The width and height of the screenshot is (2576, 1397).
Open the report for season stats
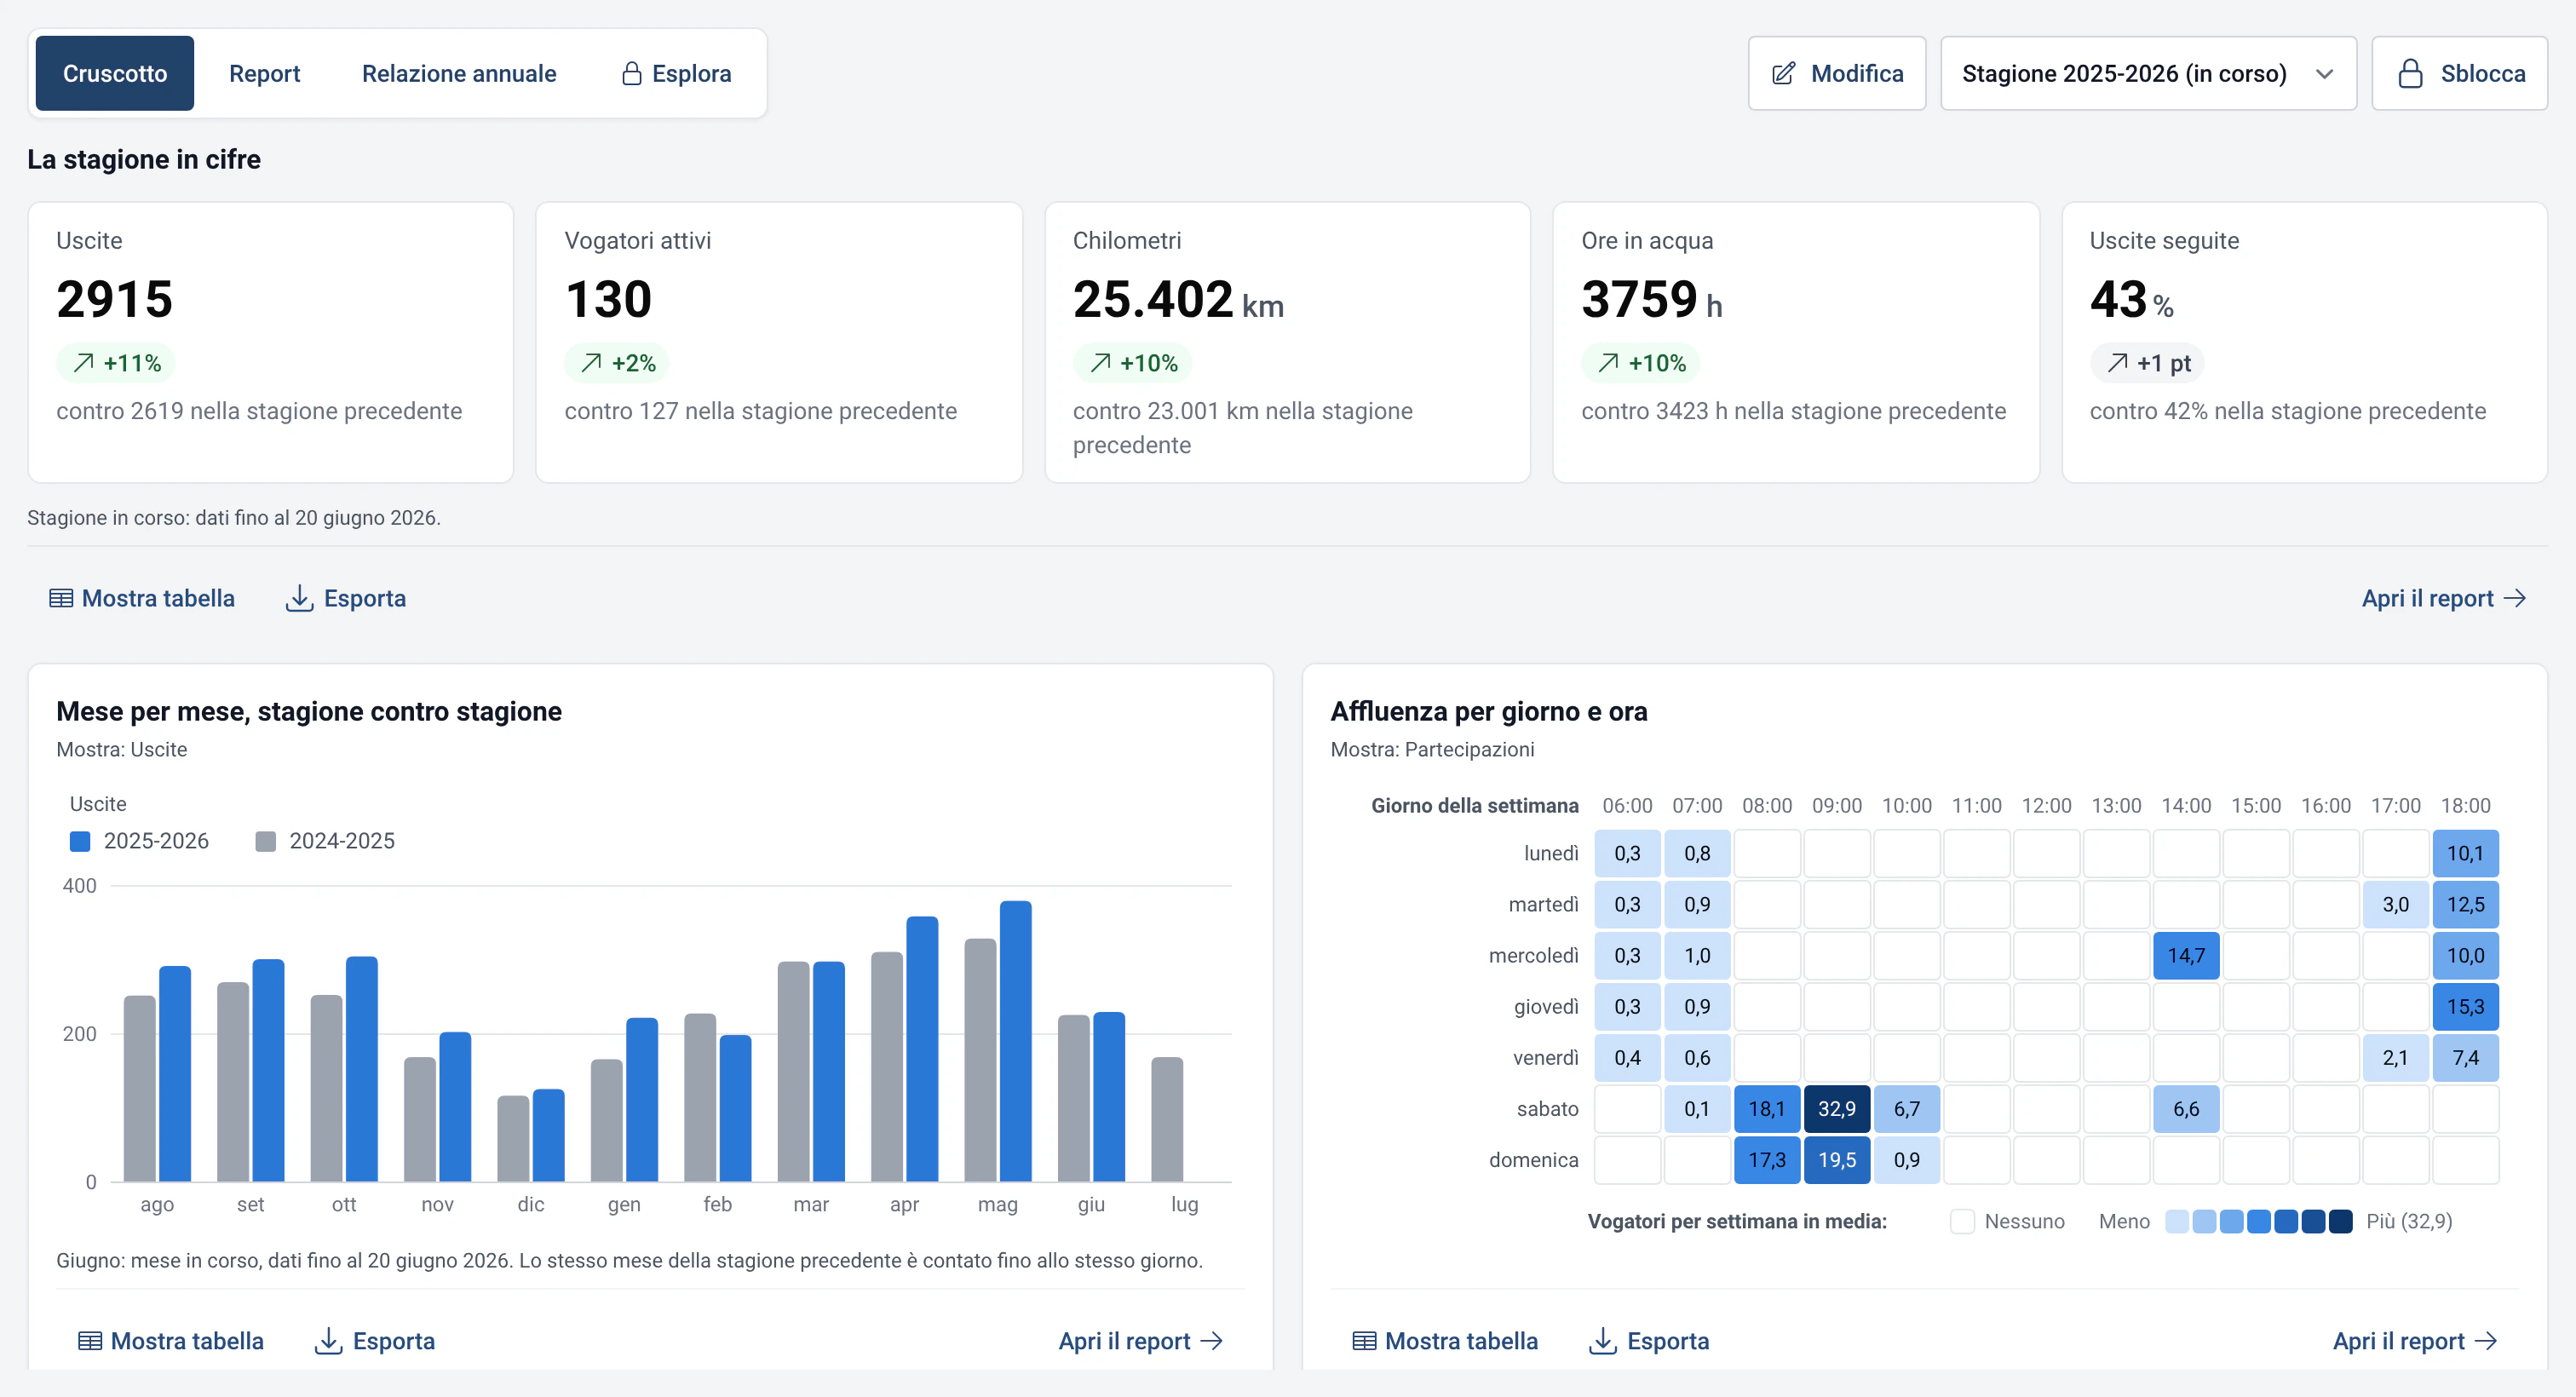click(2443, 598)
